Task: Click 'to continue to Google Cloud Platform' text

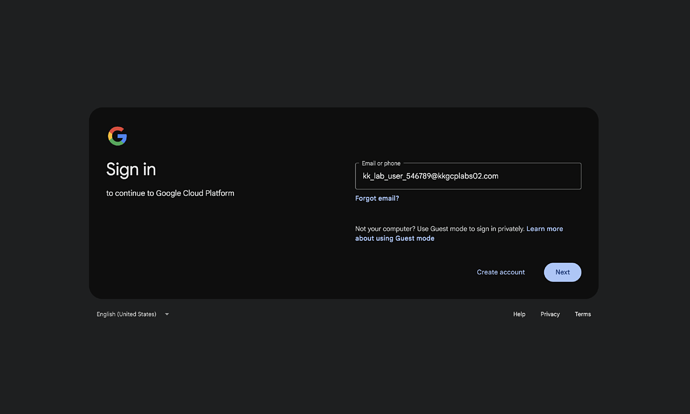Action: click(170, 193)
